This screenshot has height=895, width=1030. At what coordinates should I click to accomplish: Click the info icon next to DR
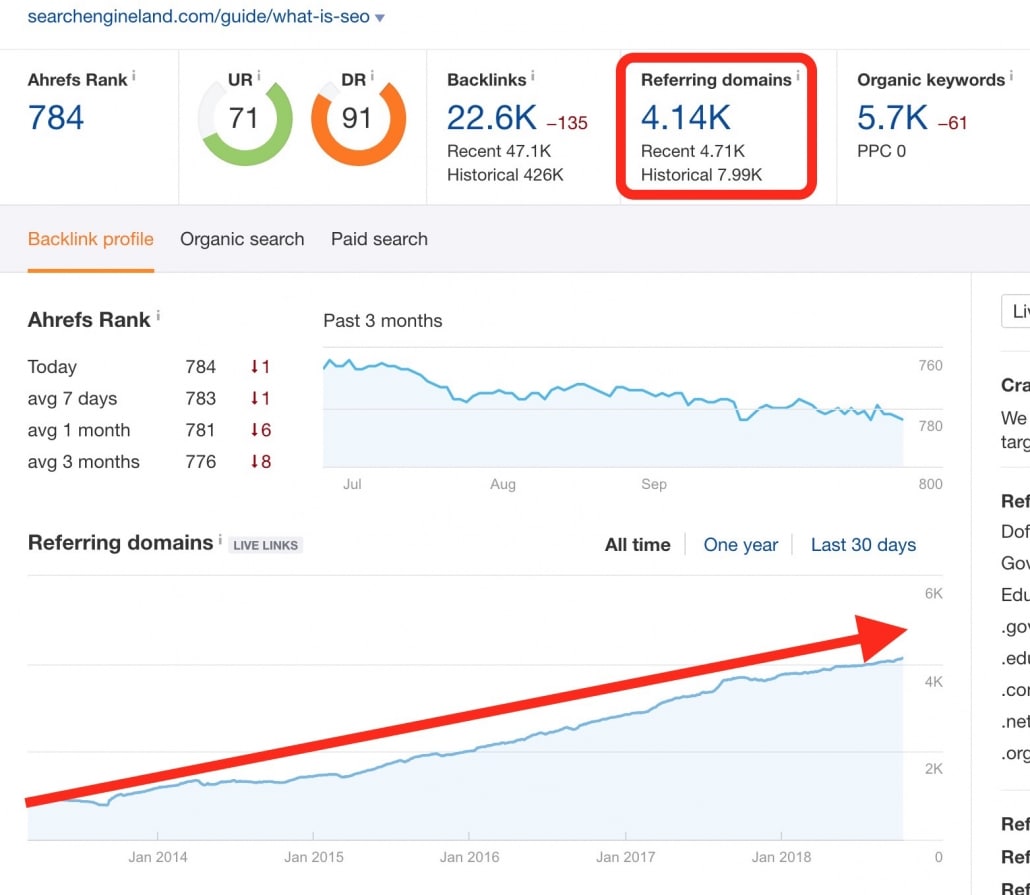[372, 76]
